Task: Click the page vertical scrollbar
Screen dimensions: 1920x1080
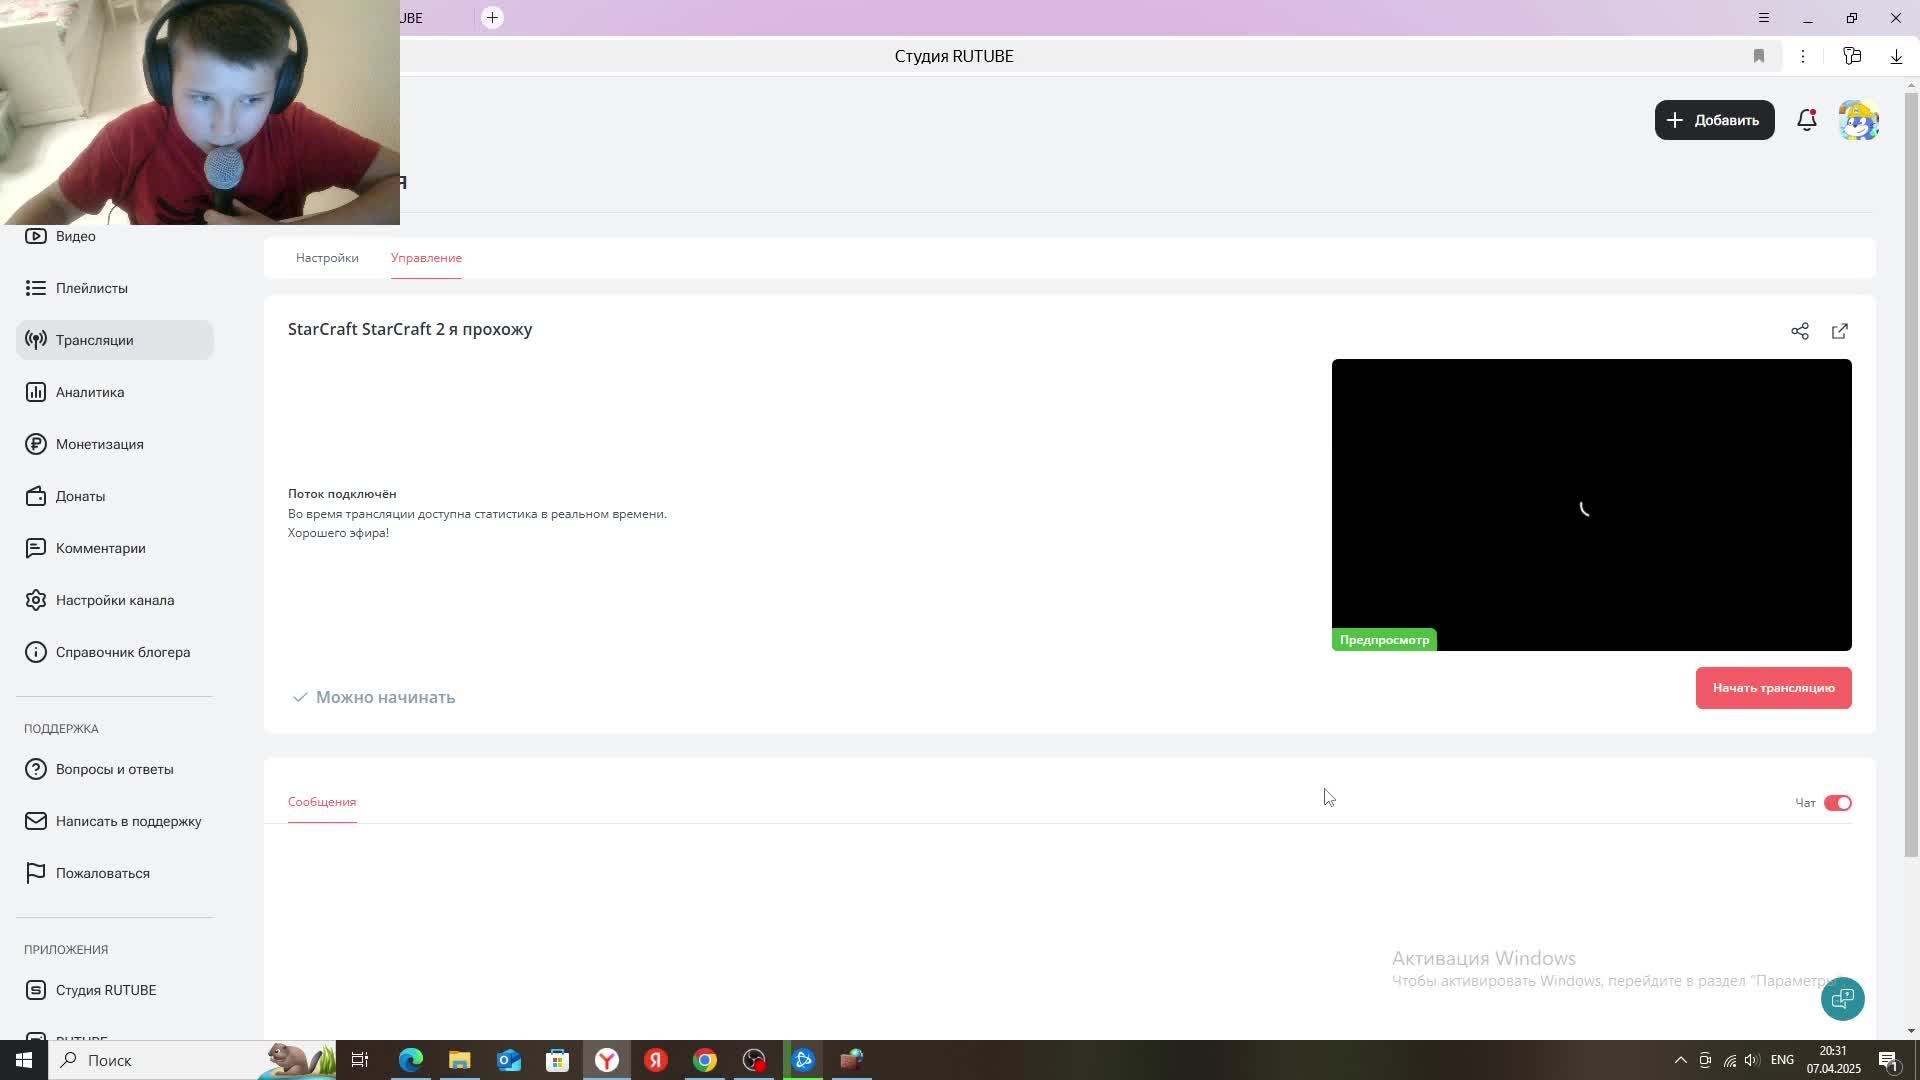Action: [1911, 470]
